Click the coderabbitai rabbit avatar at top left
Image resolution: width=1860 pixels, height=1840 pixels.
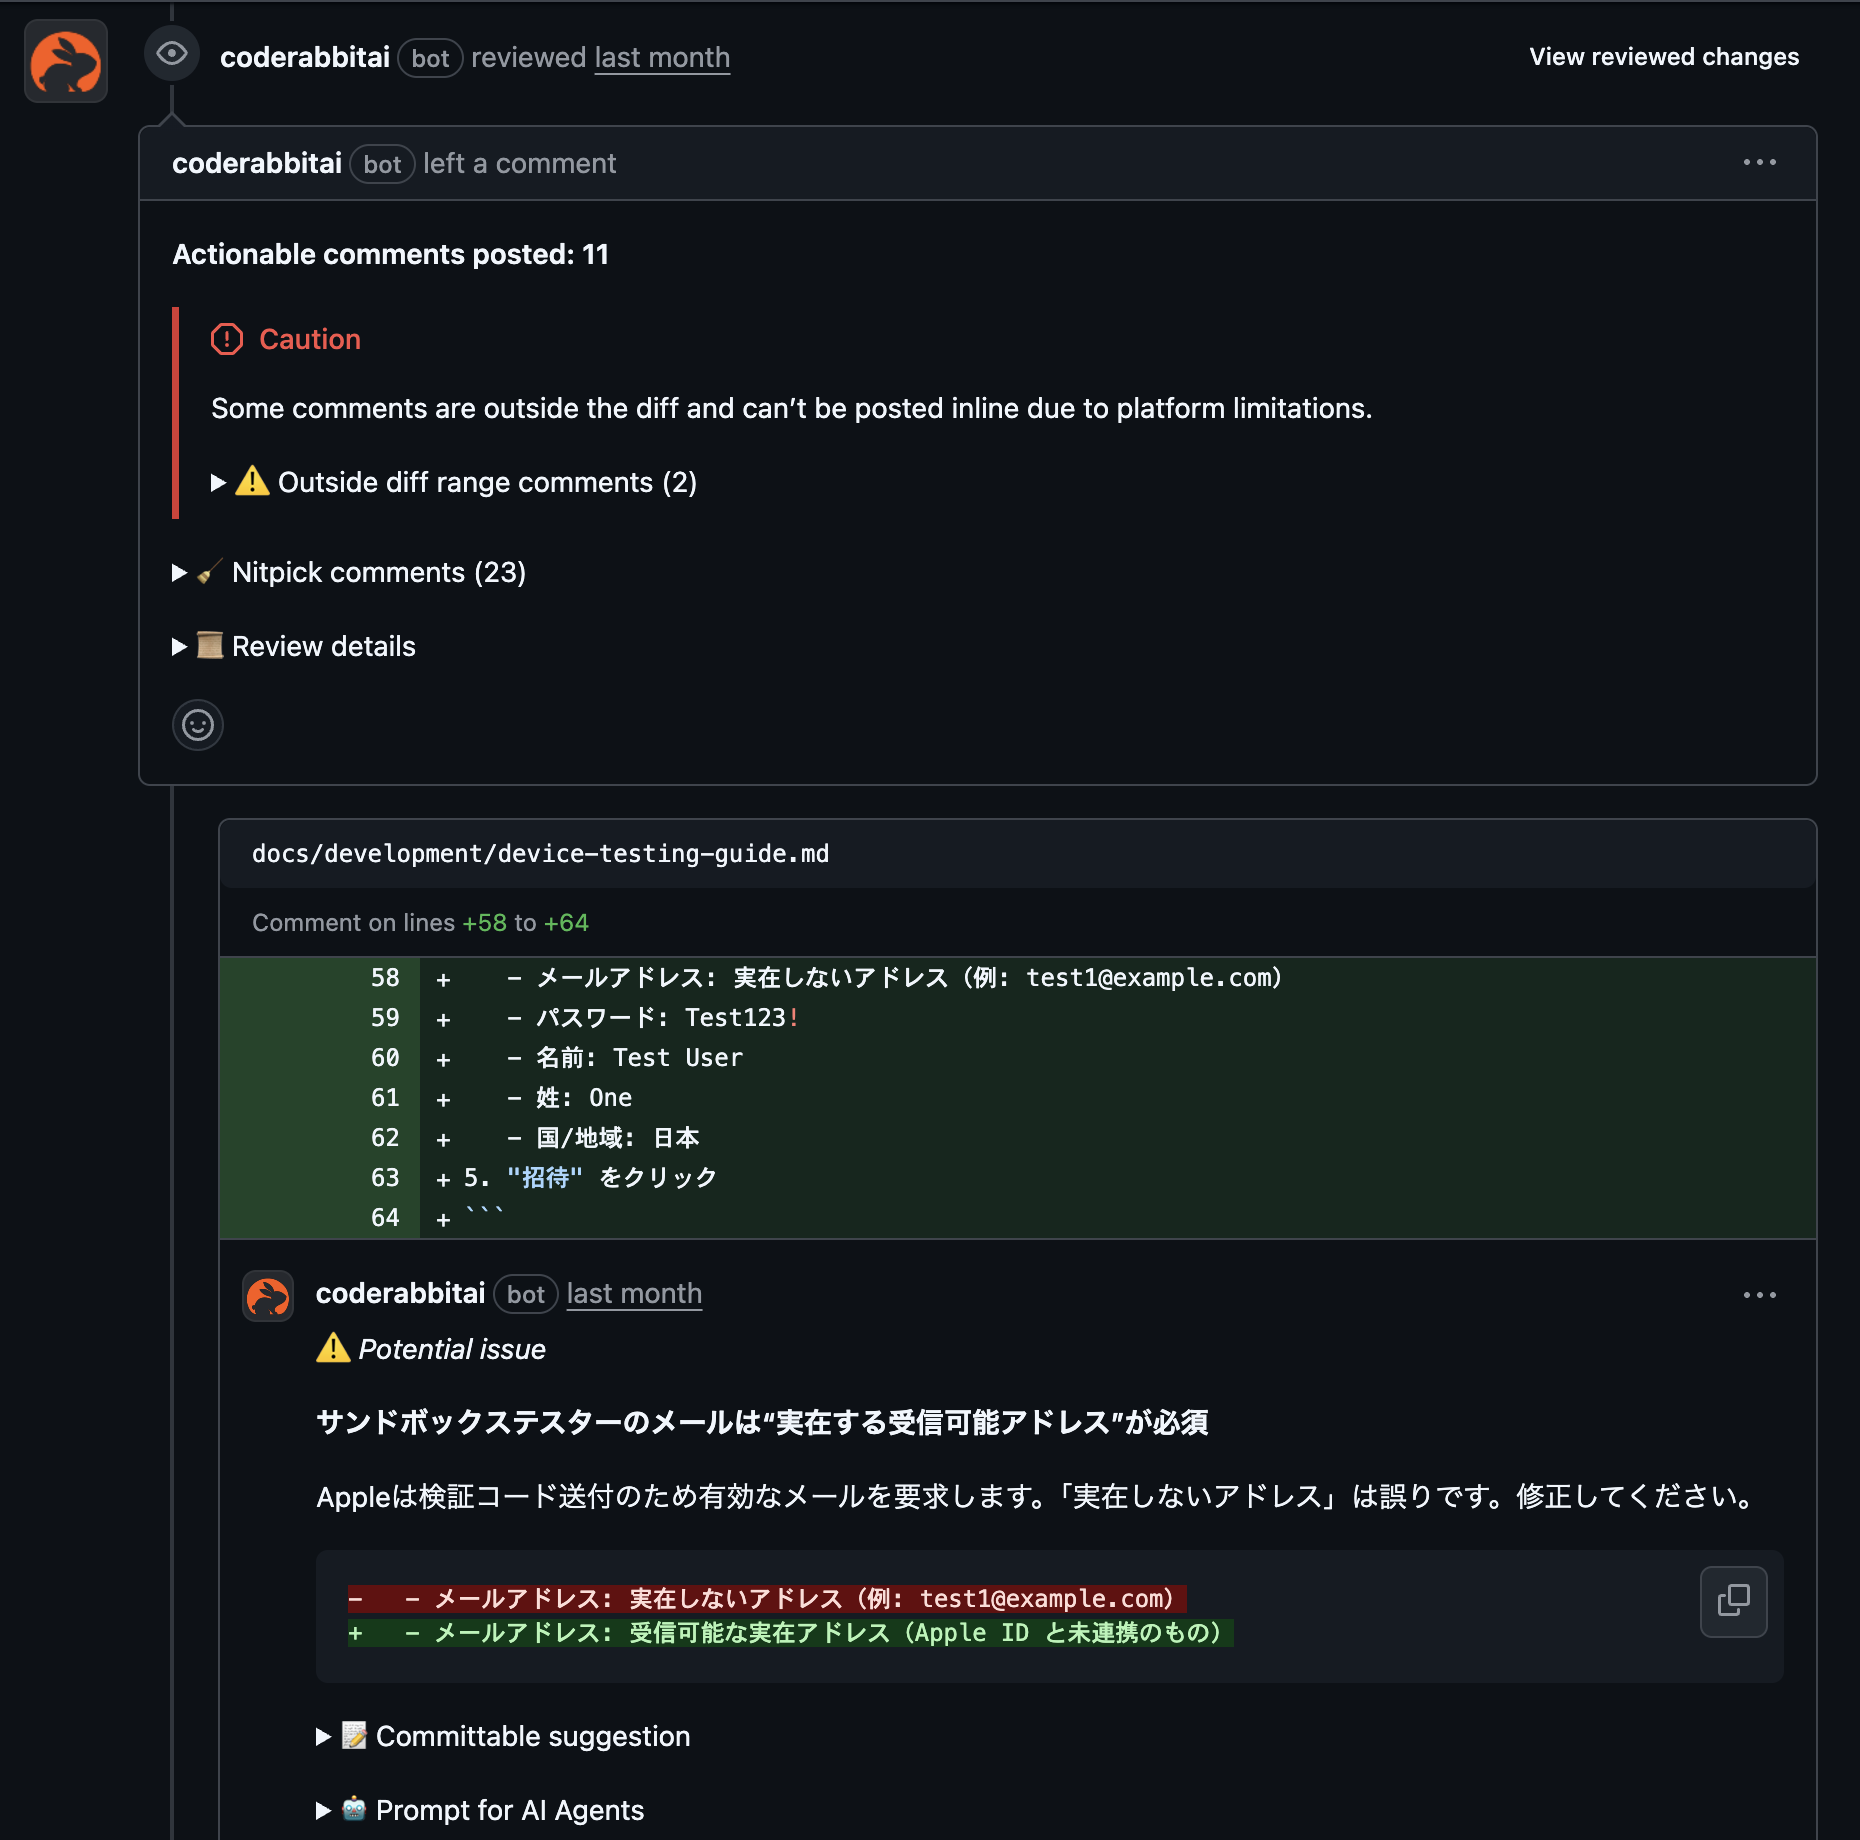click(x=65, y=62)
